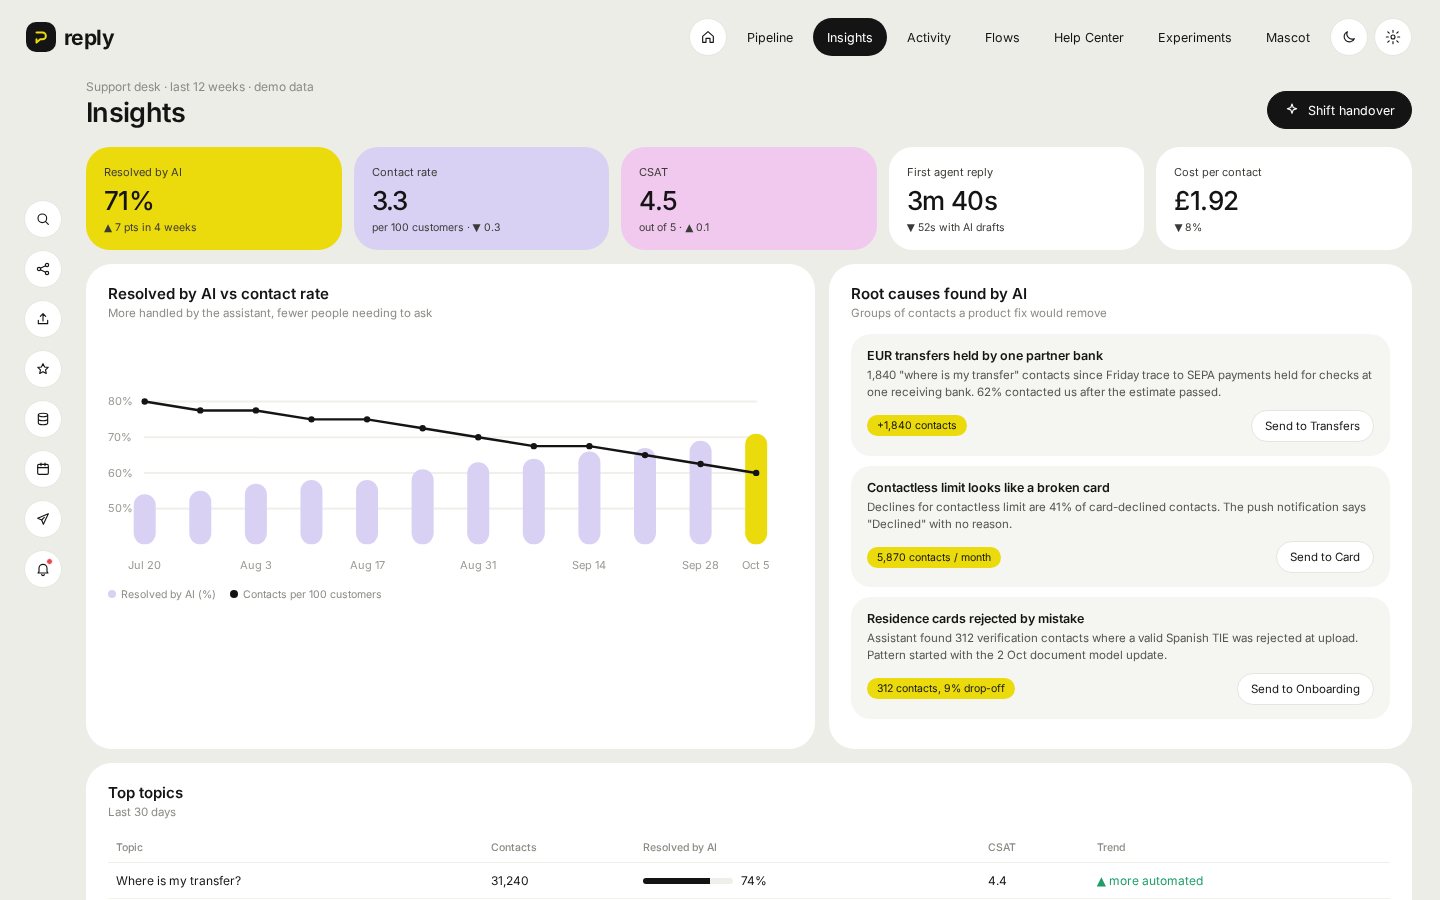Open the Pipeline tab
Viewport: 1440px width, 900px height.
(x=770, y=37)
